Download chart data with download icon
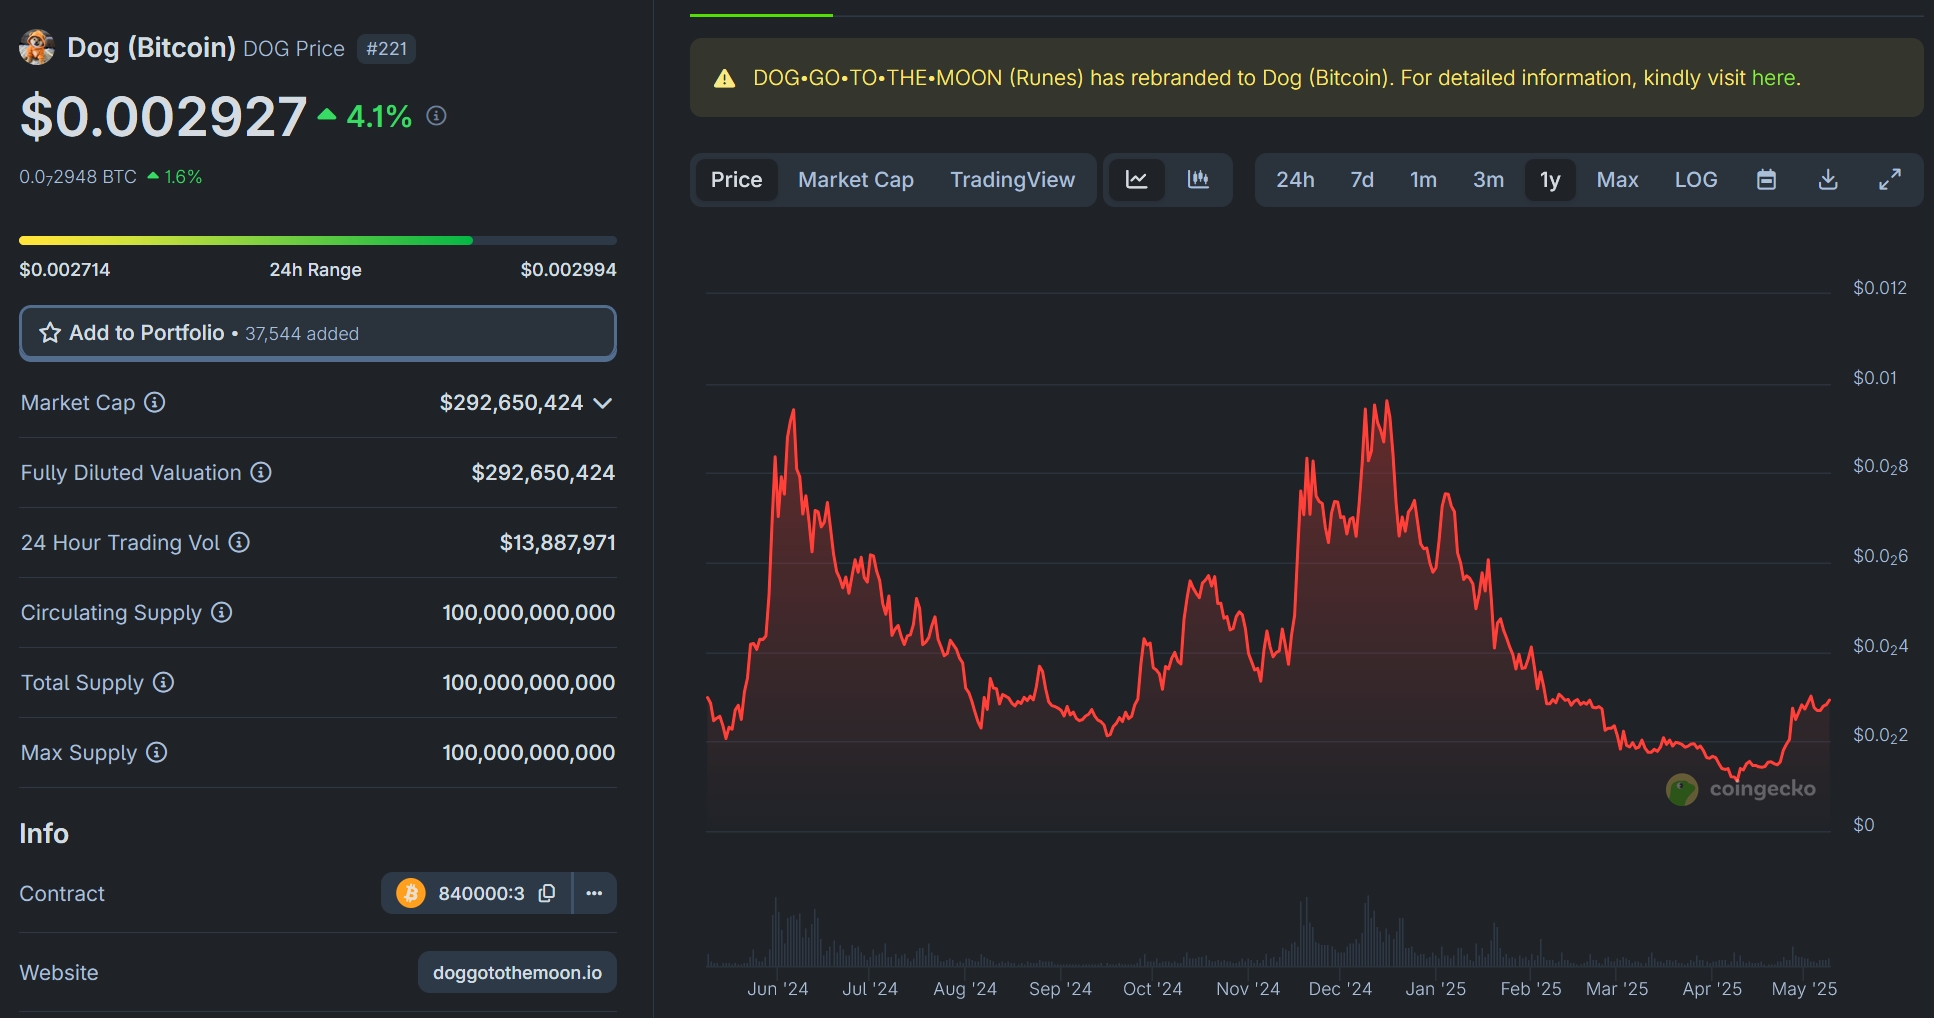1934x1018 pixels. (x=1827, y=180)
